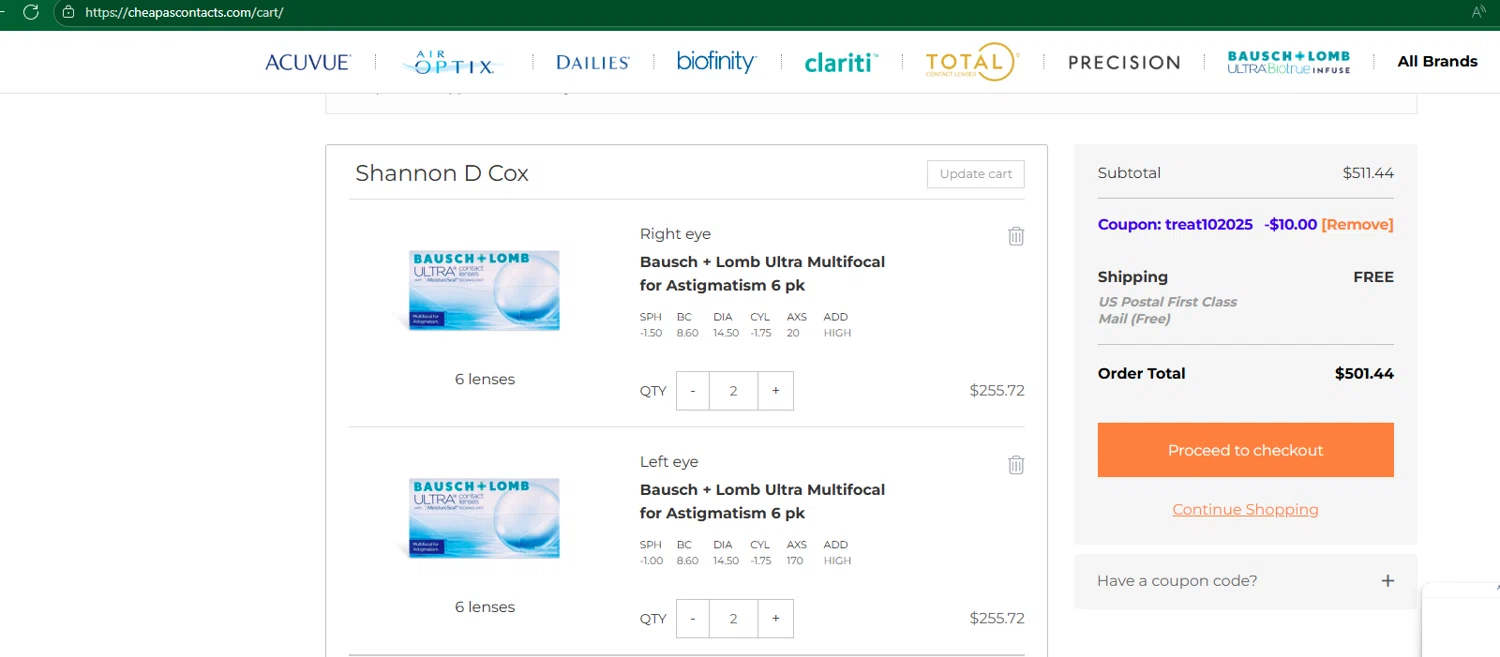Increase Right eye quantity with plus
Screen dimensions: 1500x657
tap(775, 391)
